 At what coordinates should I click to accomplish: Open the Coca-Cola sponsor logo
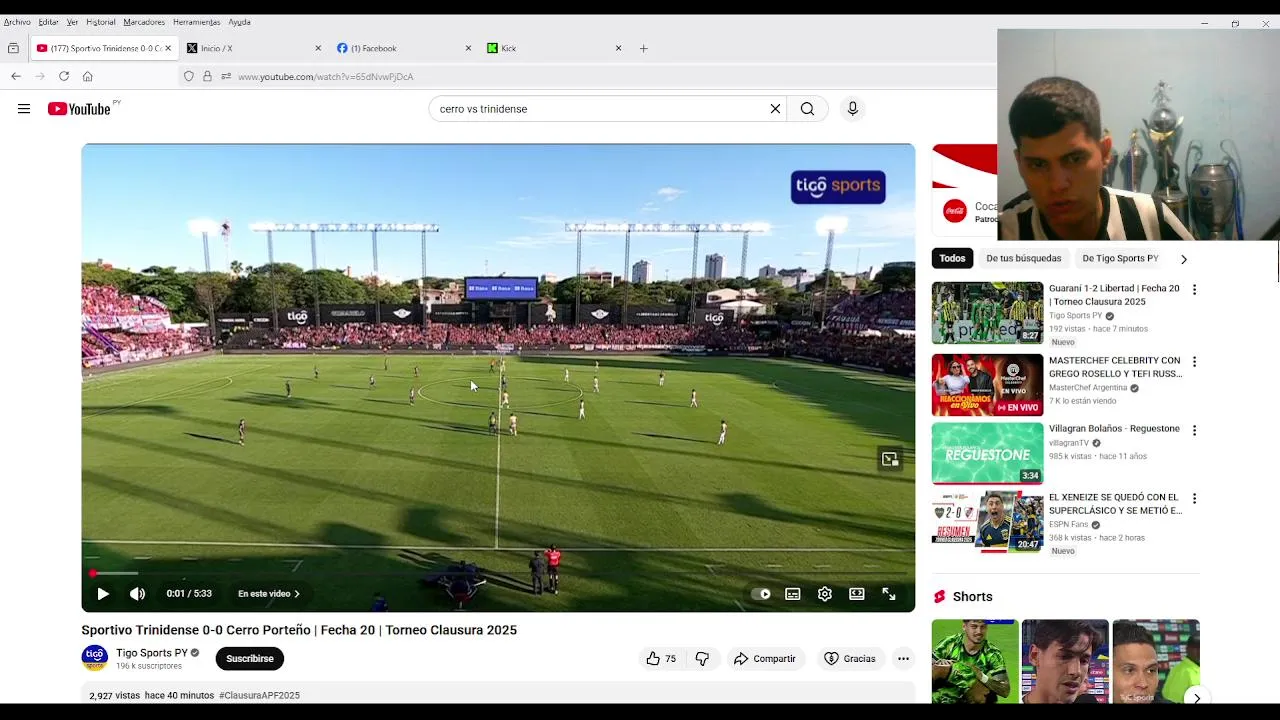(x=955, y=211)
